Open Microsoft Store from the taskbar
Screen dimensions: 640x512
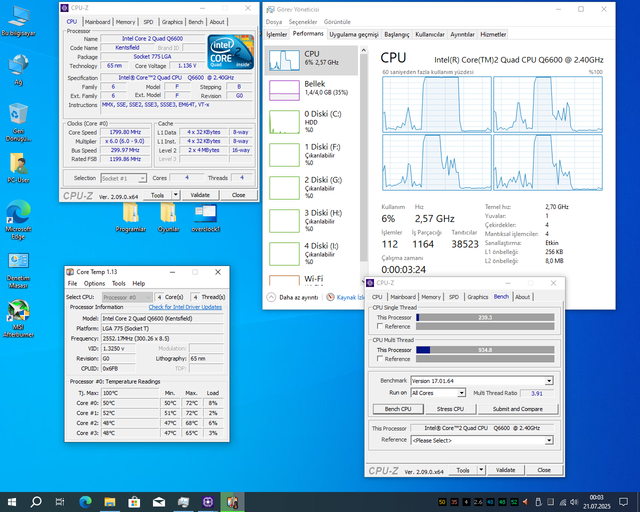click(134, 502)
